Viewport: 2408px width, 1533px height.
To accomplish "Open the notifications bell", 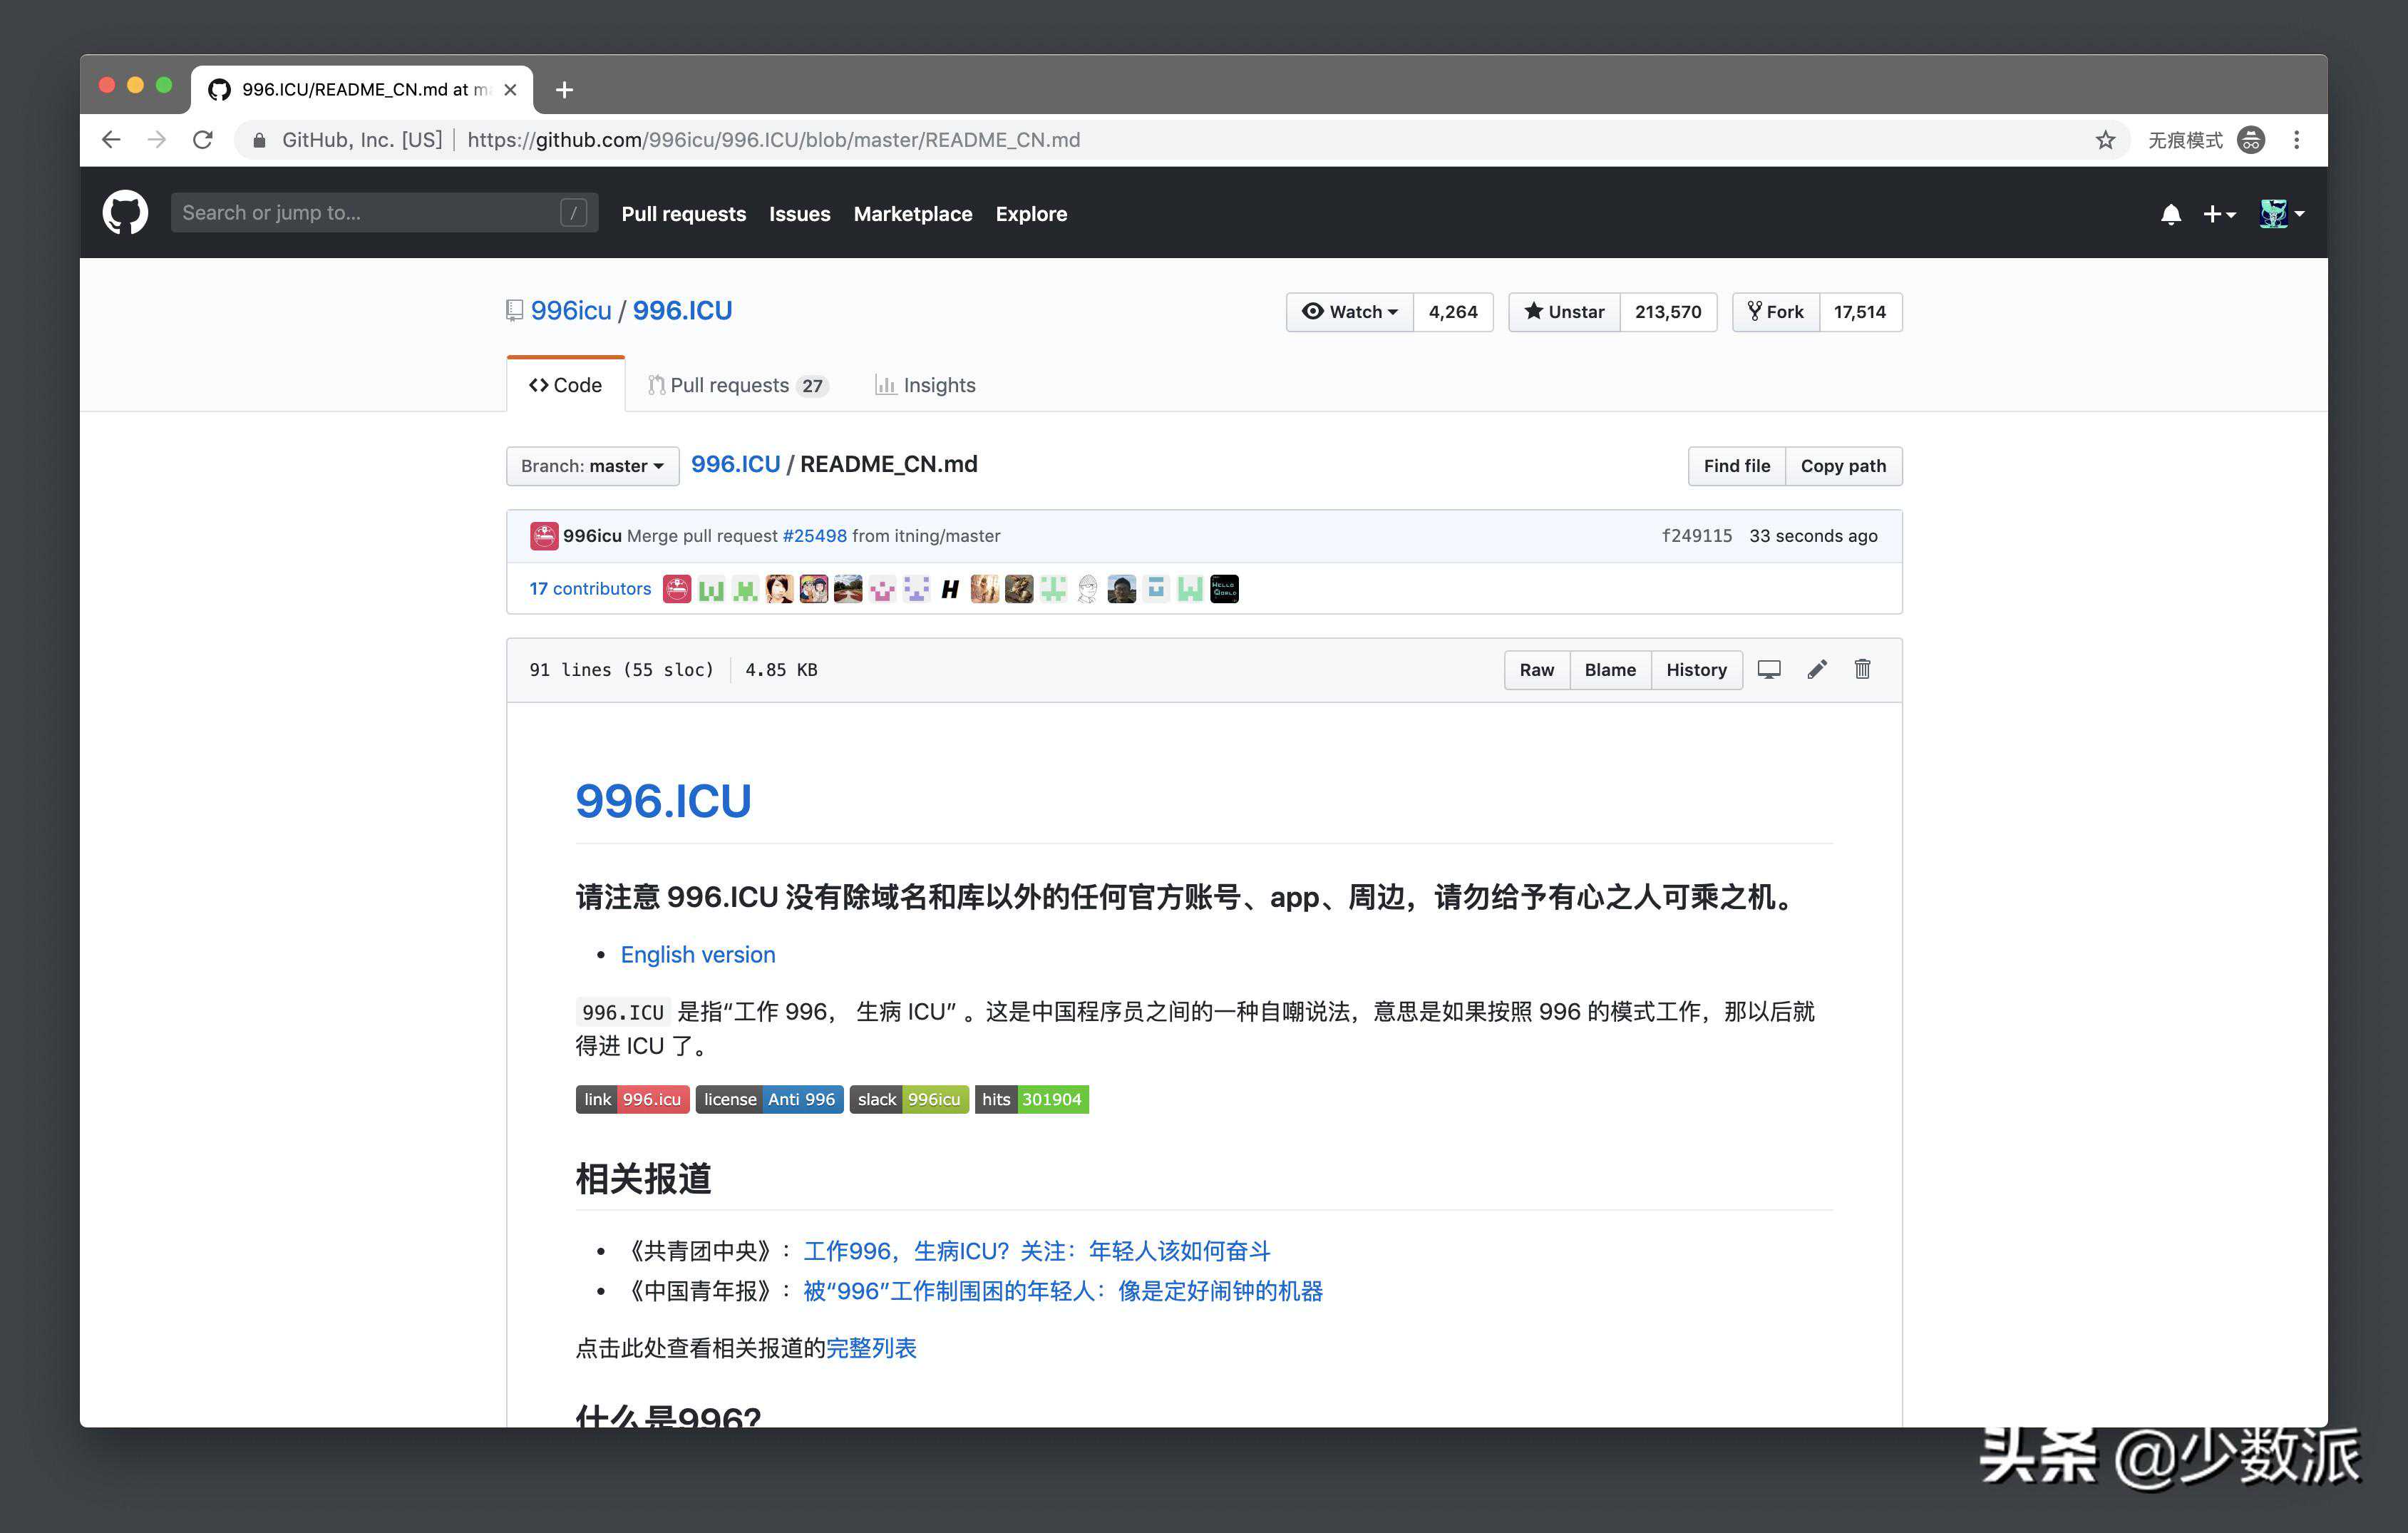I will tap(2170, 214).
